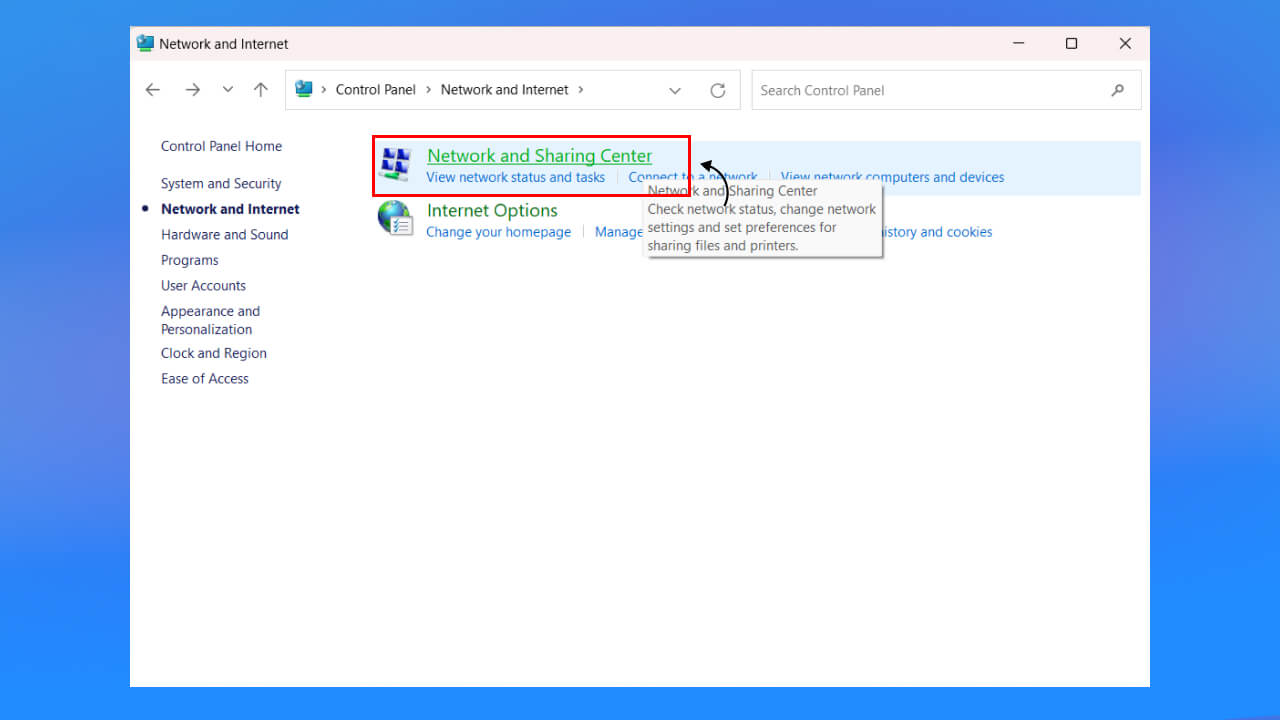Expand chevron after Network and Internet breadcrumb
The width and height of the screenshot is (1280, 720).
pyautogui.click(x=581, y=90)
